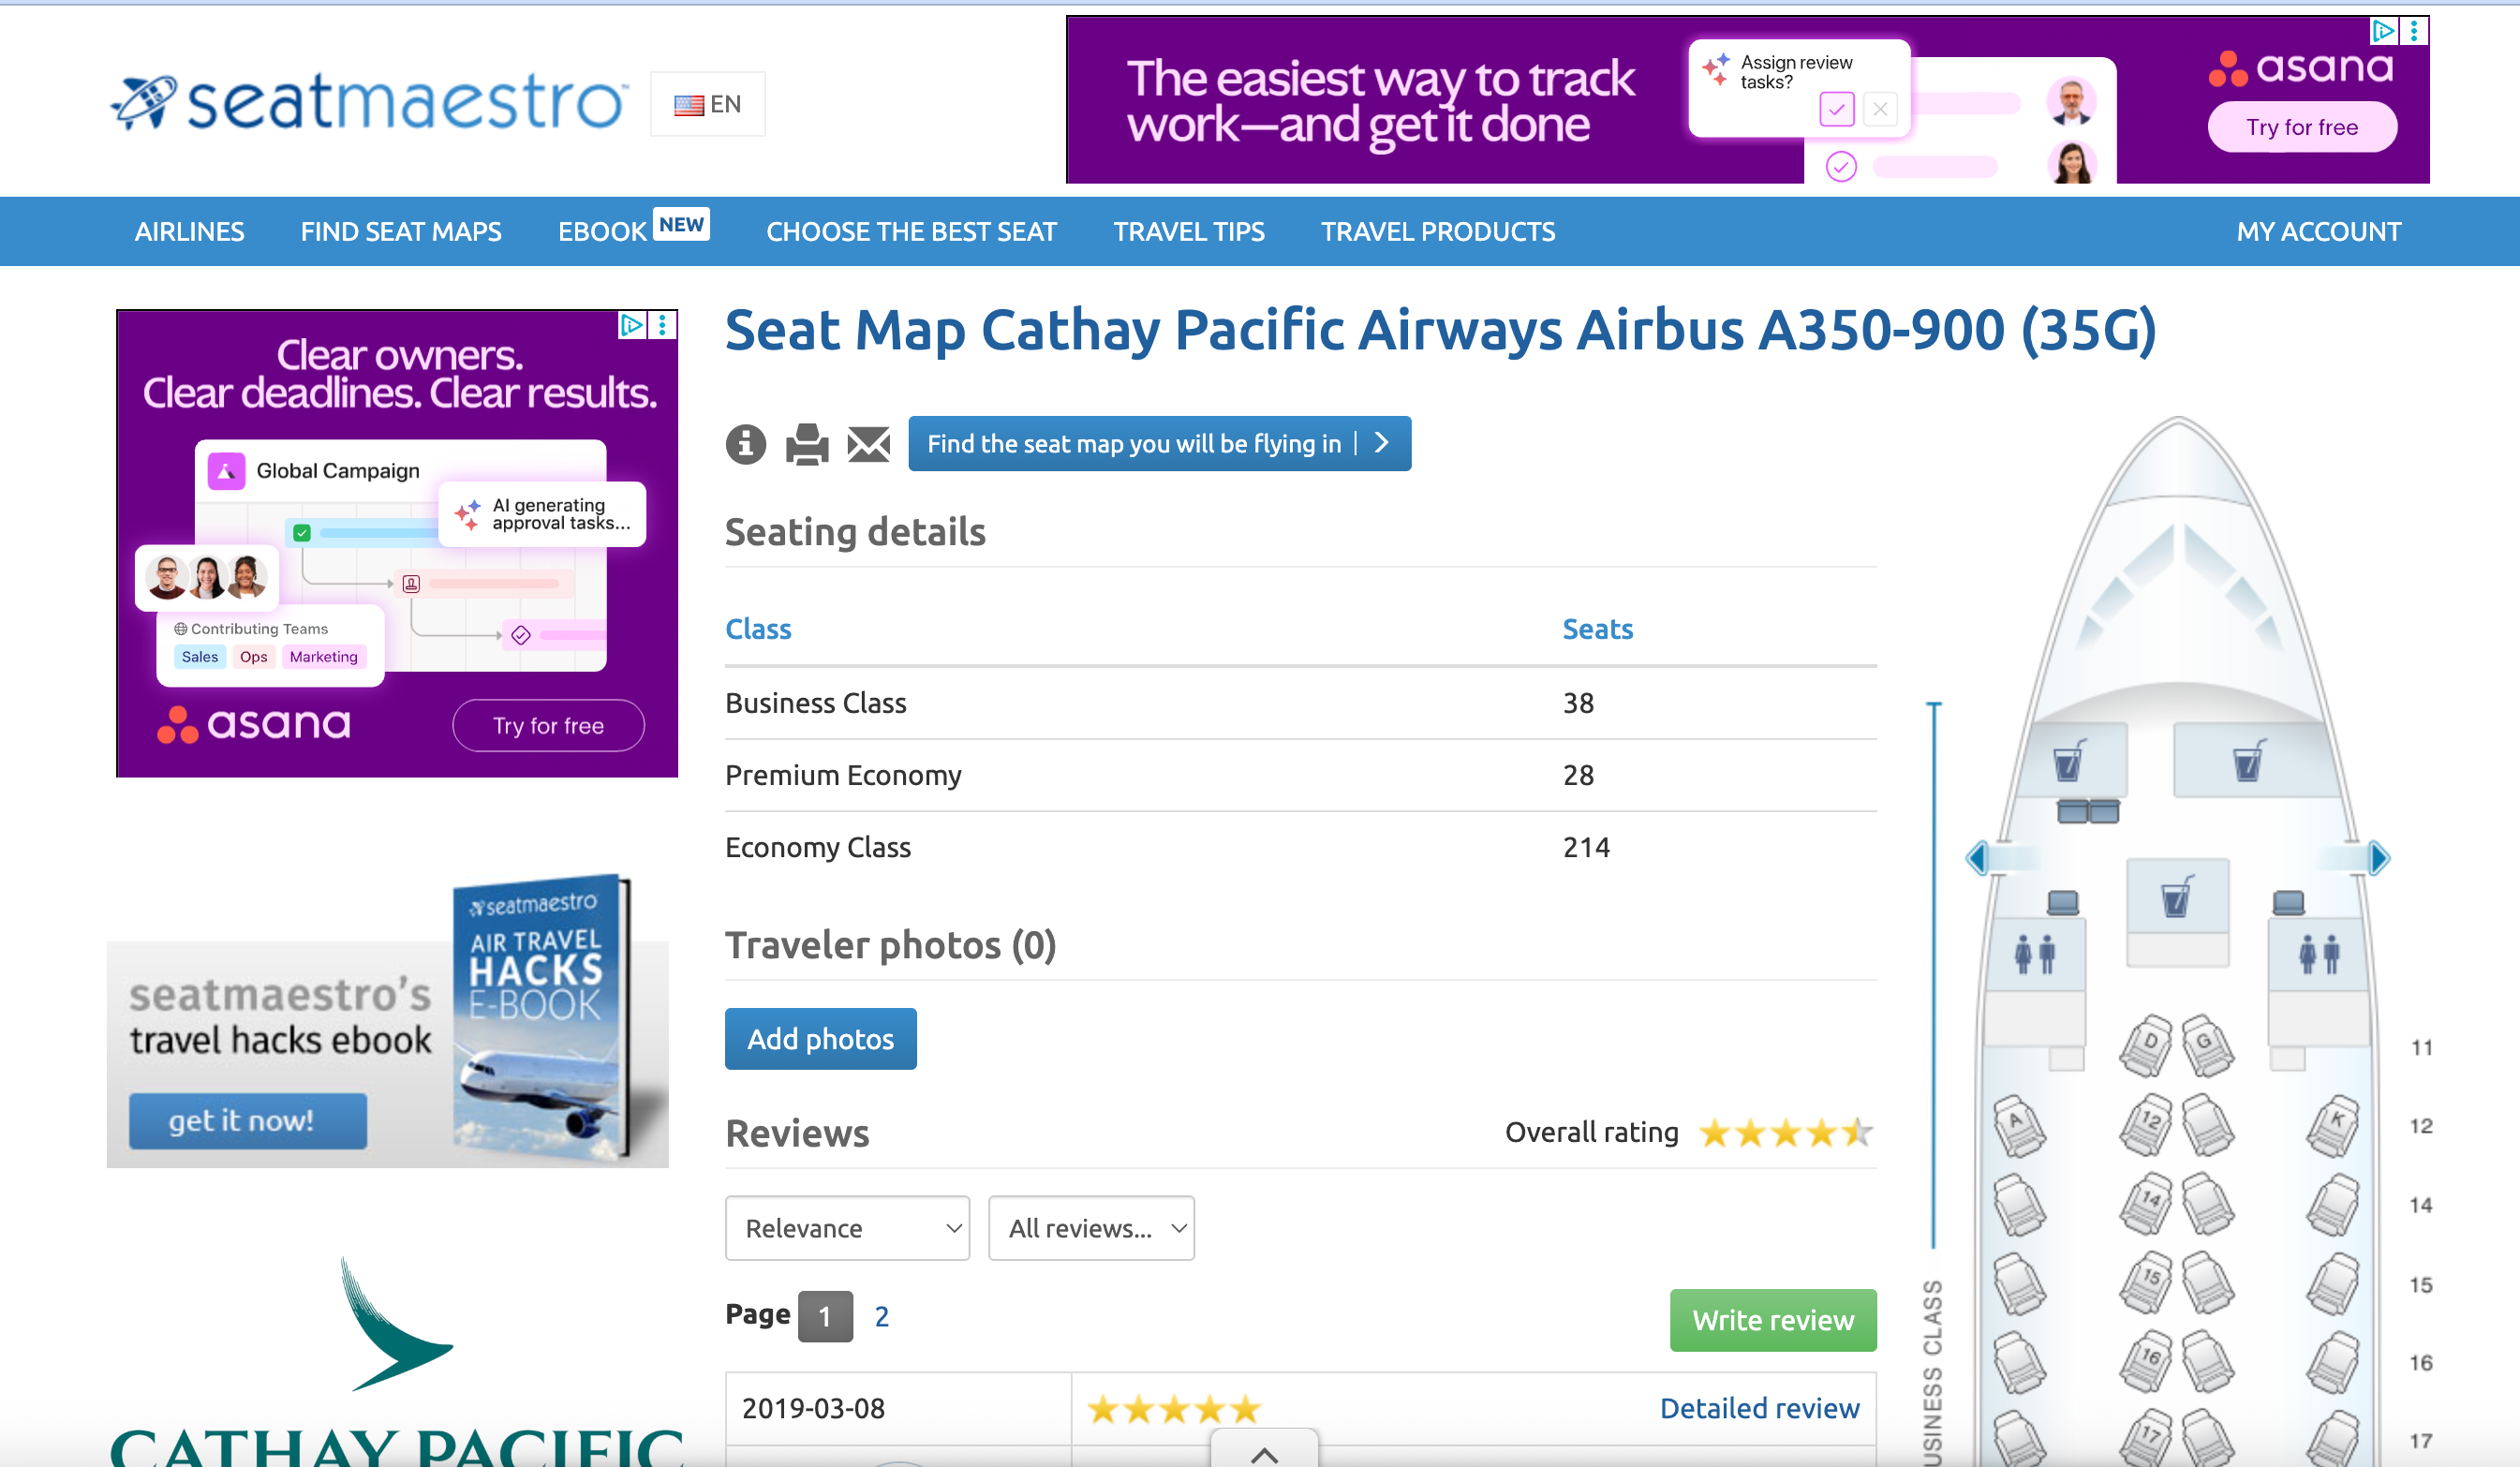
Task: Select page 1 of reviews
Action: pos(825,1315)
